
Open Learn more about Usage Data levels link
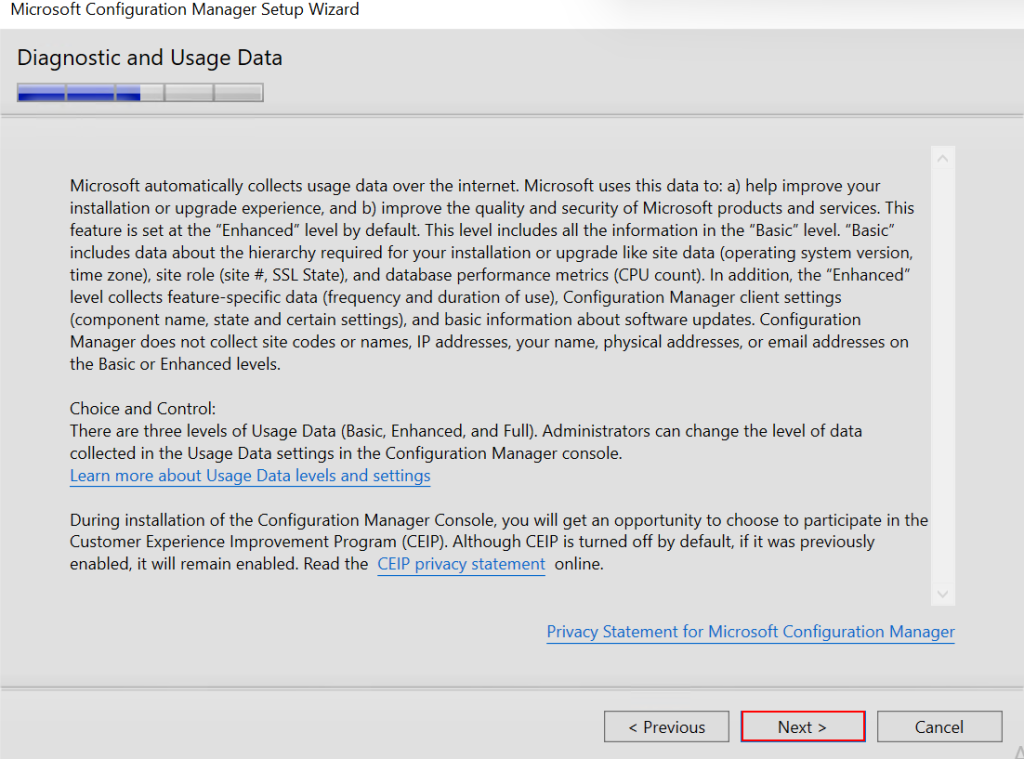[x=250, y=476]
